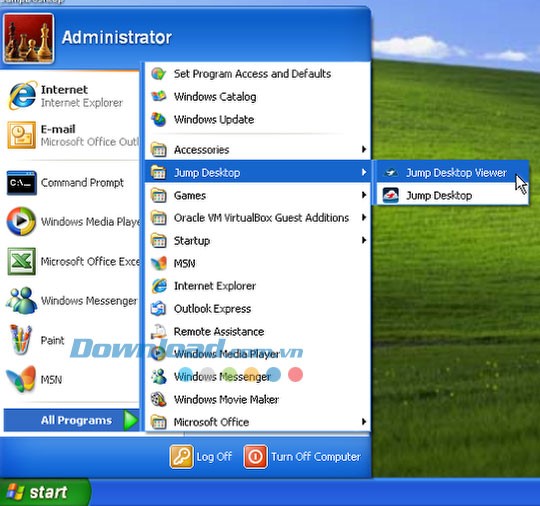The height and width of the screenshot is (506, 540).
Task: Click the Jump Desktop app icon in submenu
Action: coord(391,195)
